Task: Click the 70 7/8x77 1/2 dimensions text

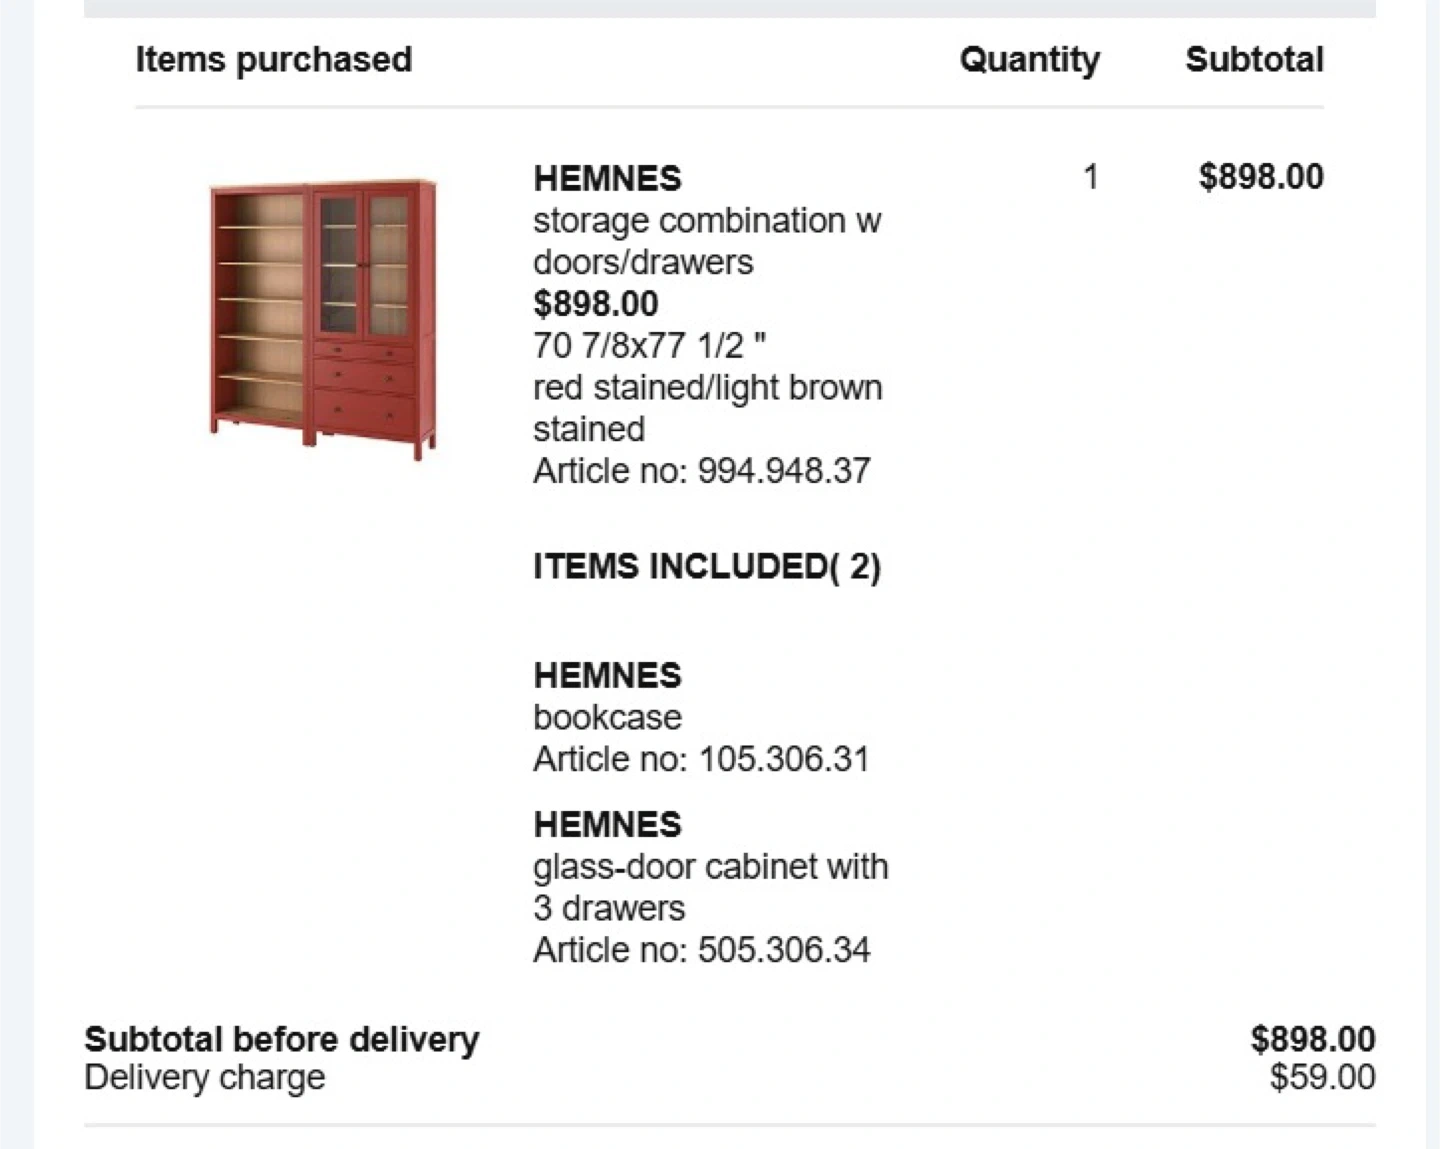Action: point(649,345)
